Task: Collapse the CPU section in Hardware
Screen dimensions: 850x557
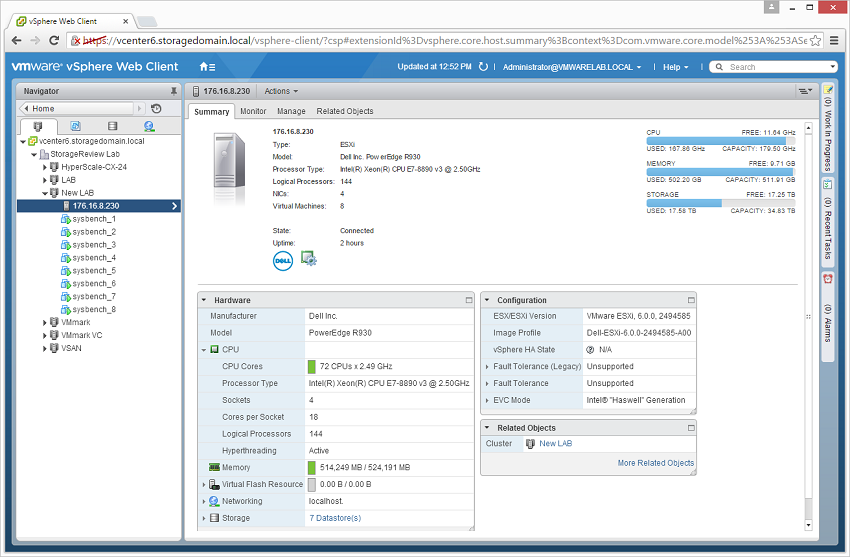Action: pyautogui.click(x=204, y=350)
